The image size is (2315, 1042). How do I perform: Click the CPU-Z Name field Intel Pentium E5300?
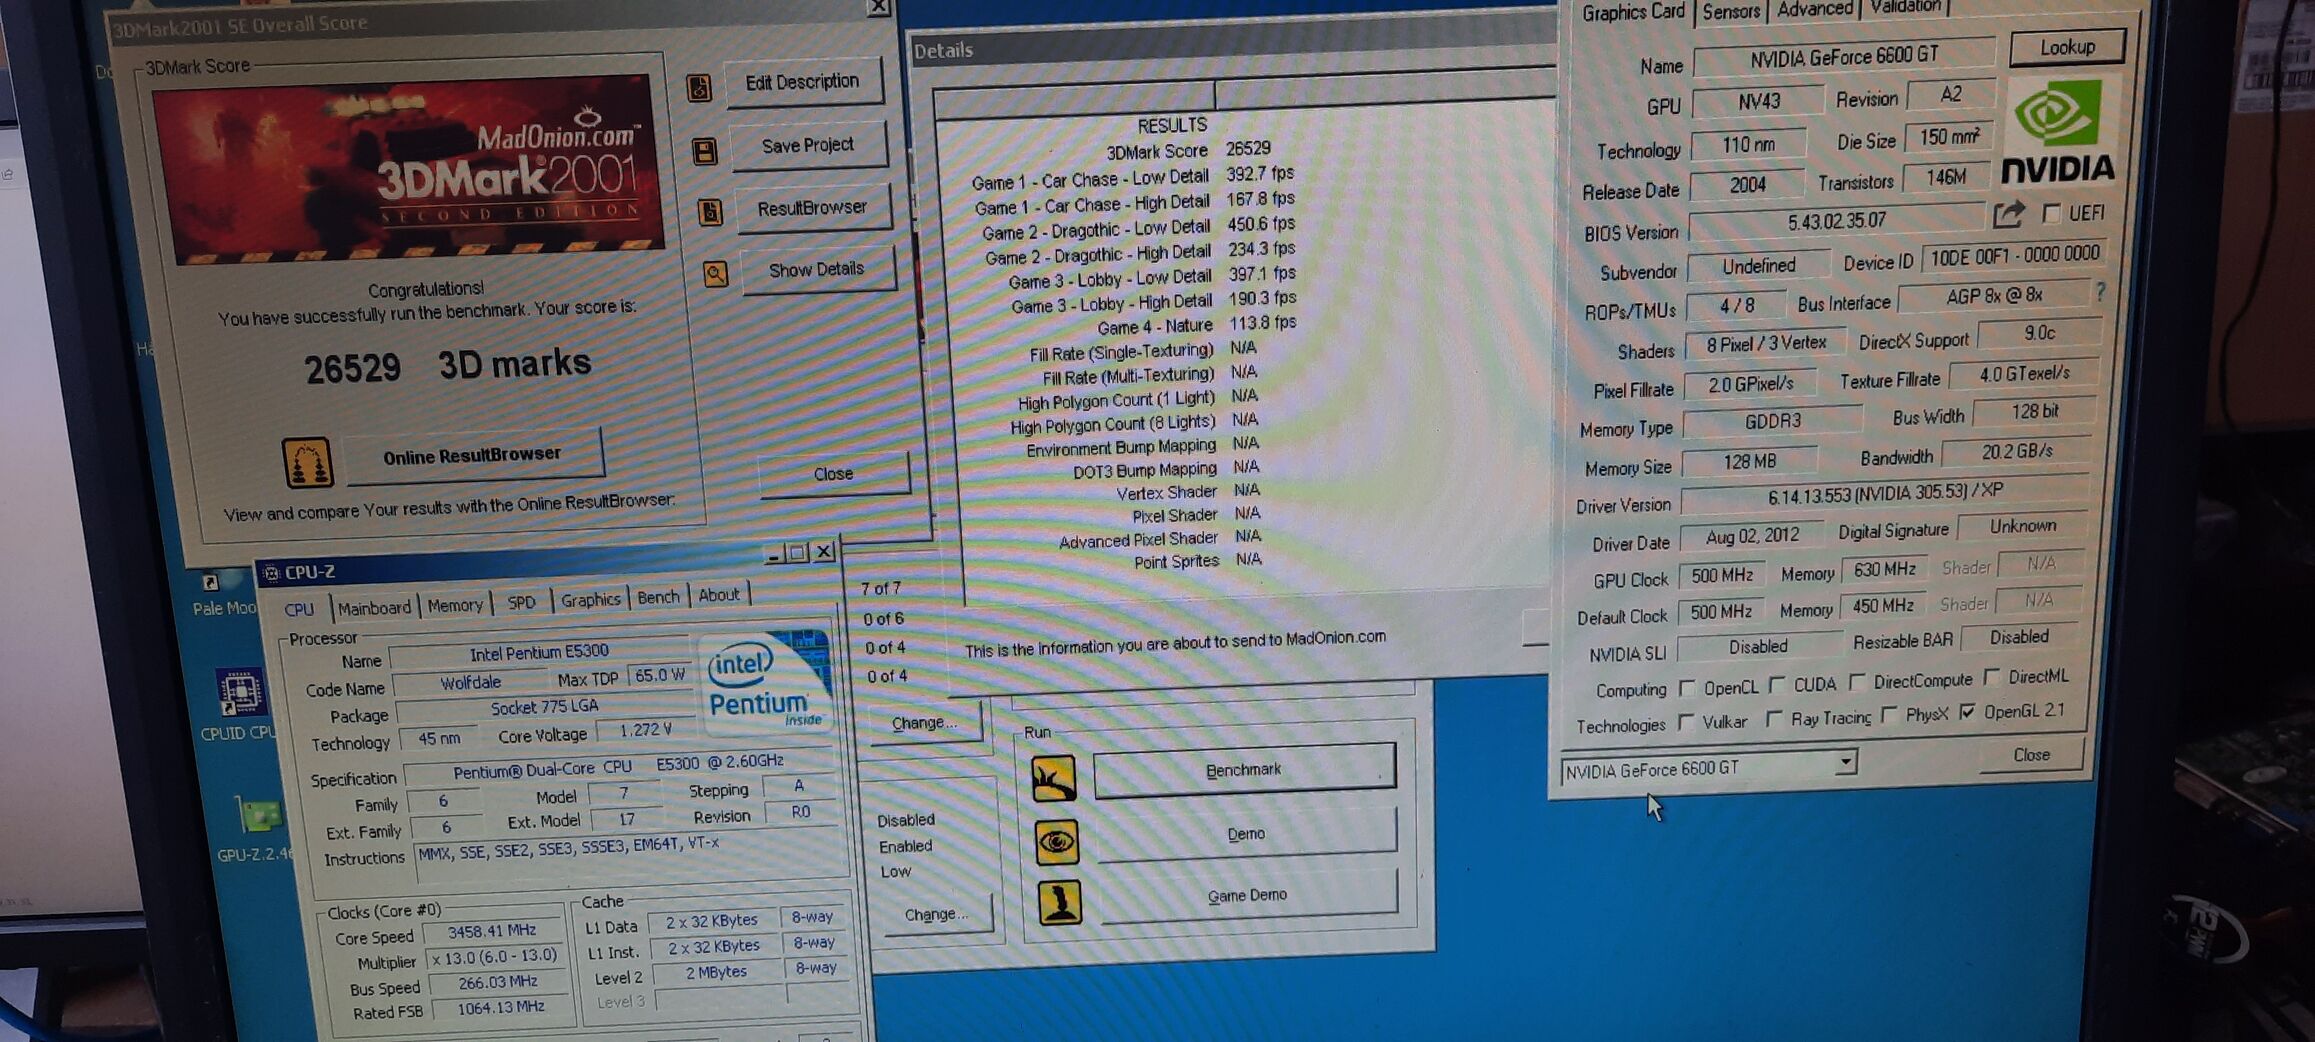pyautogui.click(x=539, y=652)
